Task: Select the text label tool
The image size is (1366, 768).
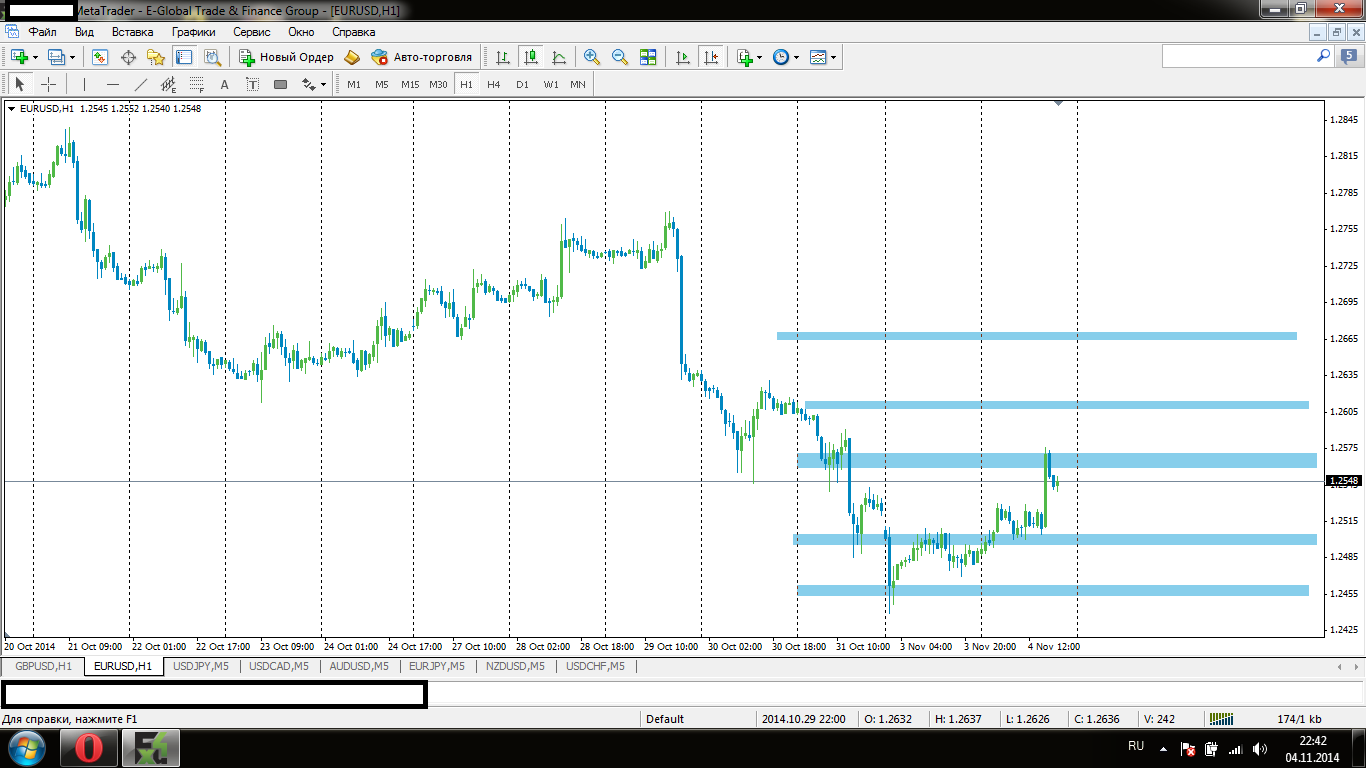Action: 252,84
